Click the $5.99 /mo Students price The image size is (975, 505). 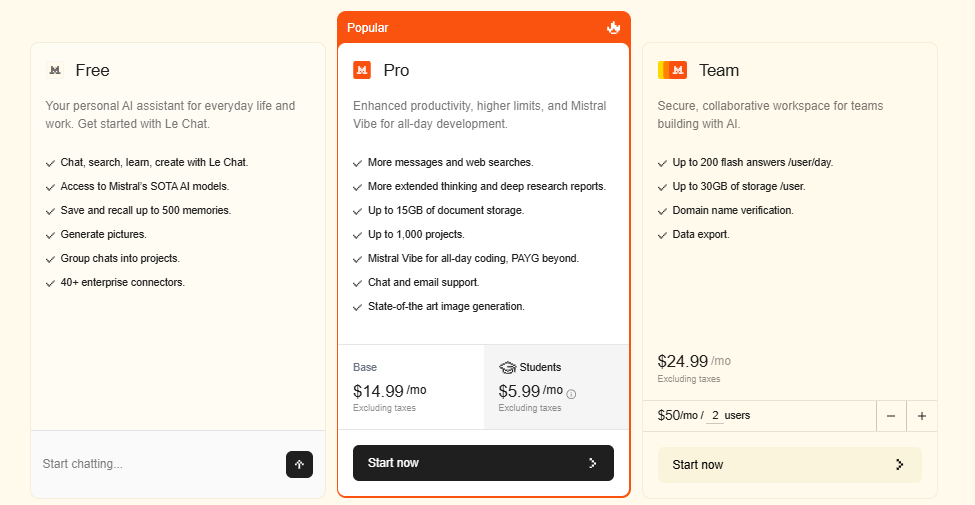(530, 391)
